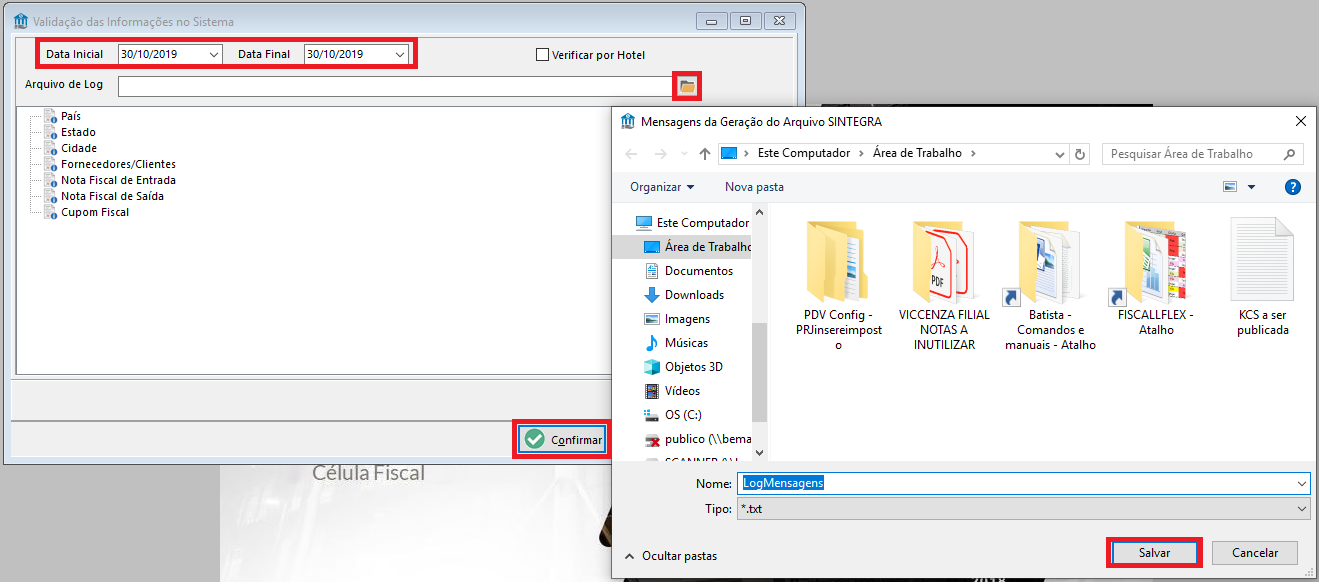Viewport: 1319px width, 582px height.
Task: Select the Cidade tree item icon
Action: point(51,148)
